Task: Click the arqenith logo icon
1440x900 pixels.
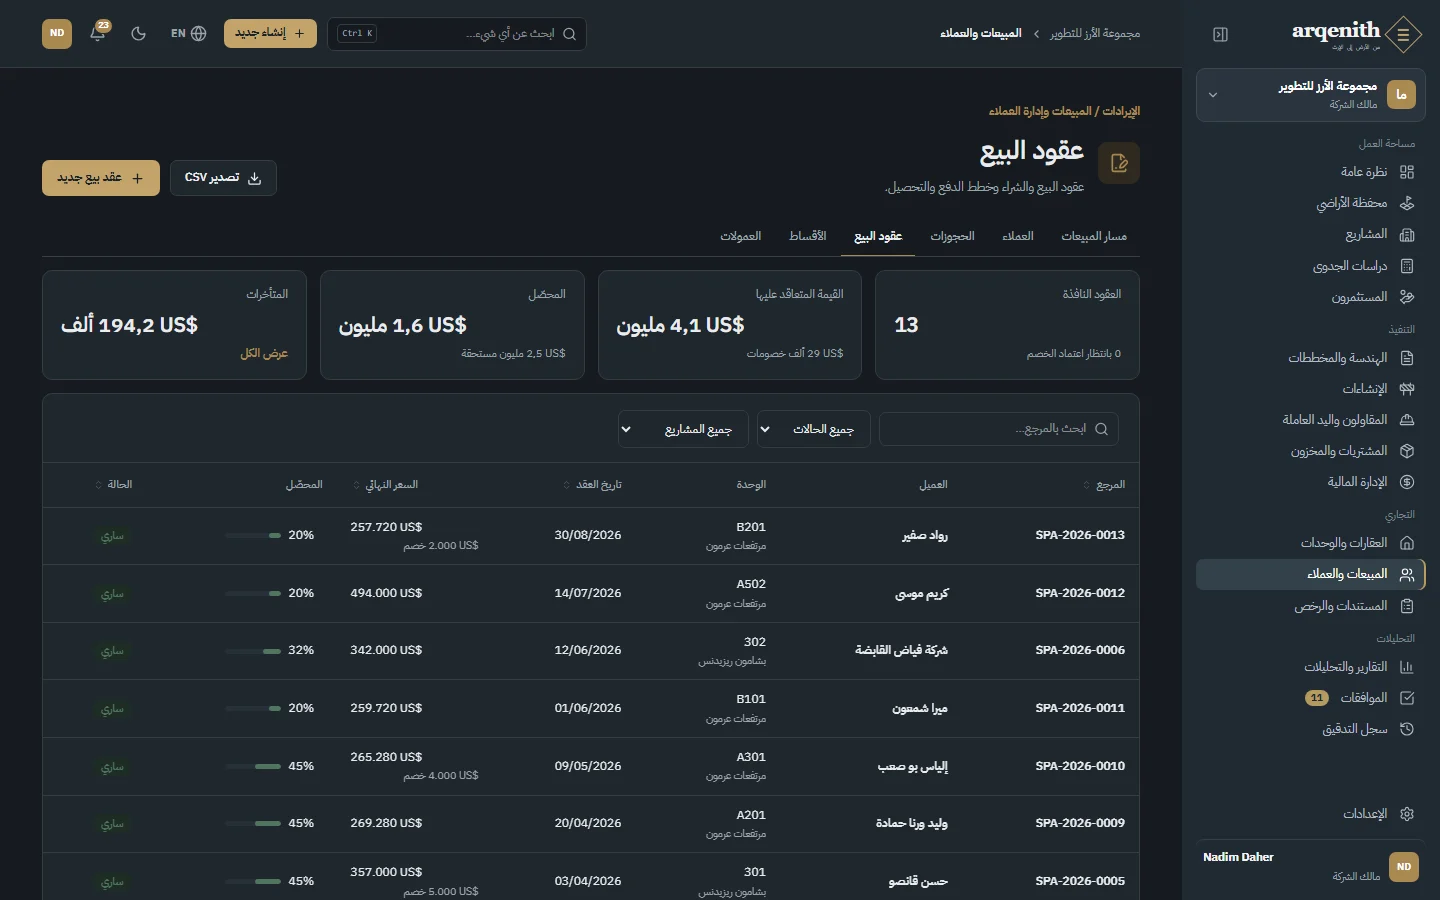Action: coord(1404,34)
